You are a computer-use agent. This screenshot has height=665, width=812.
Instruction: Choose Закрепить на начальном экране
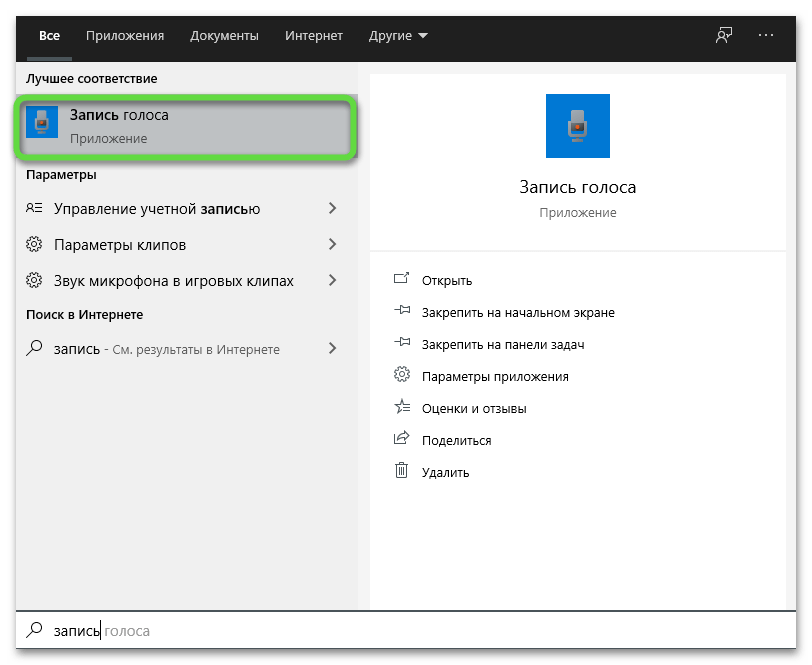point(518,312)
